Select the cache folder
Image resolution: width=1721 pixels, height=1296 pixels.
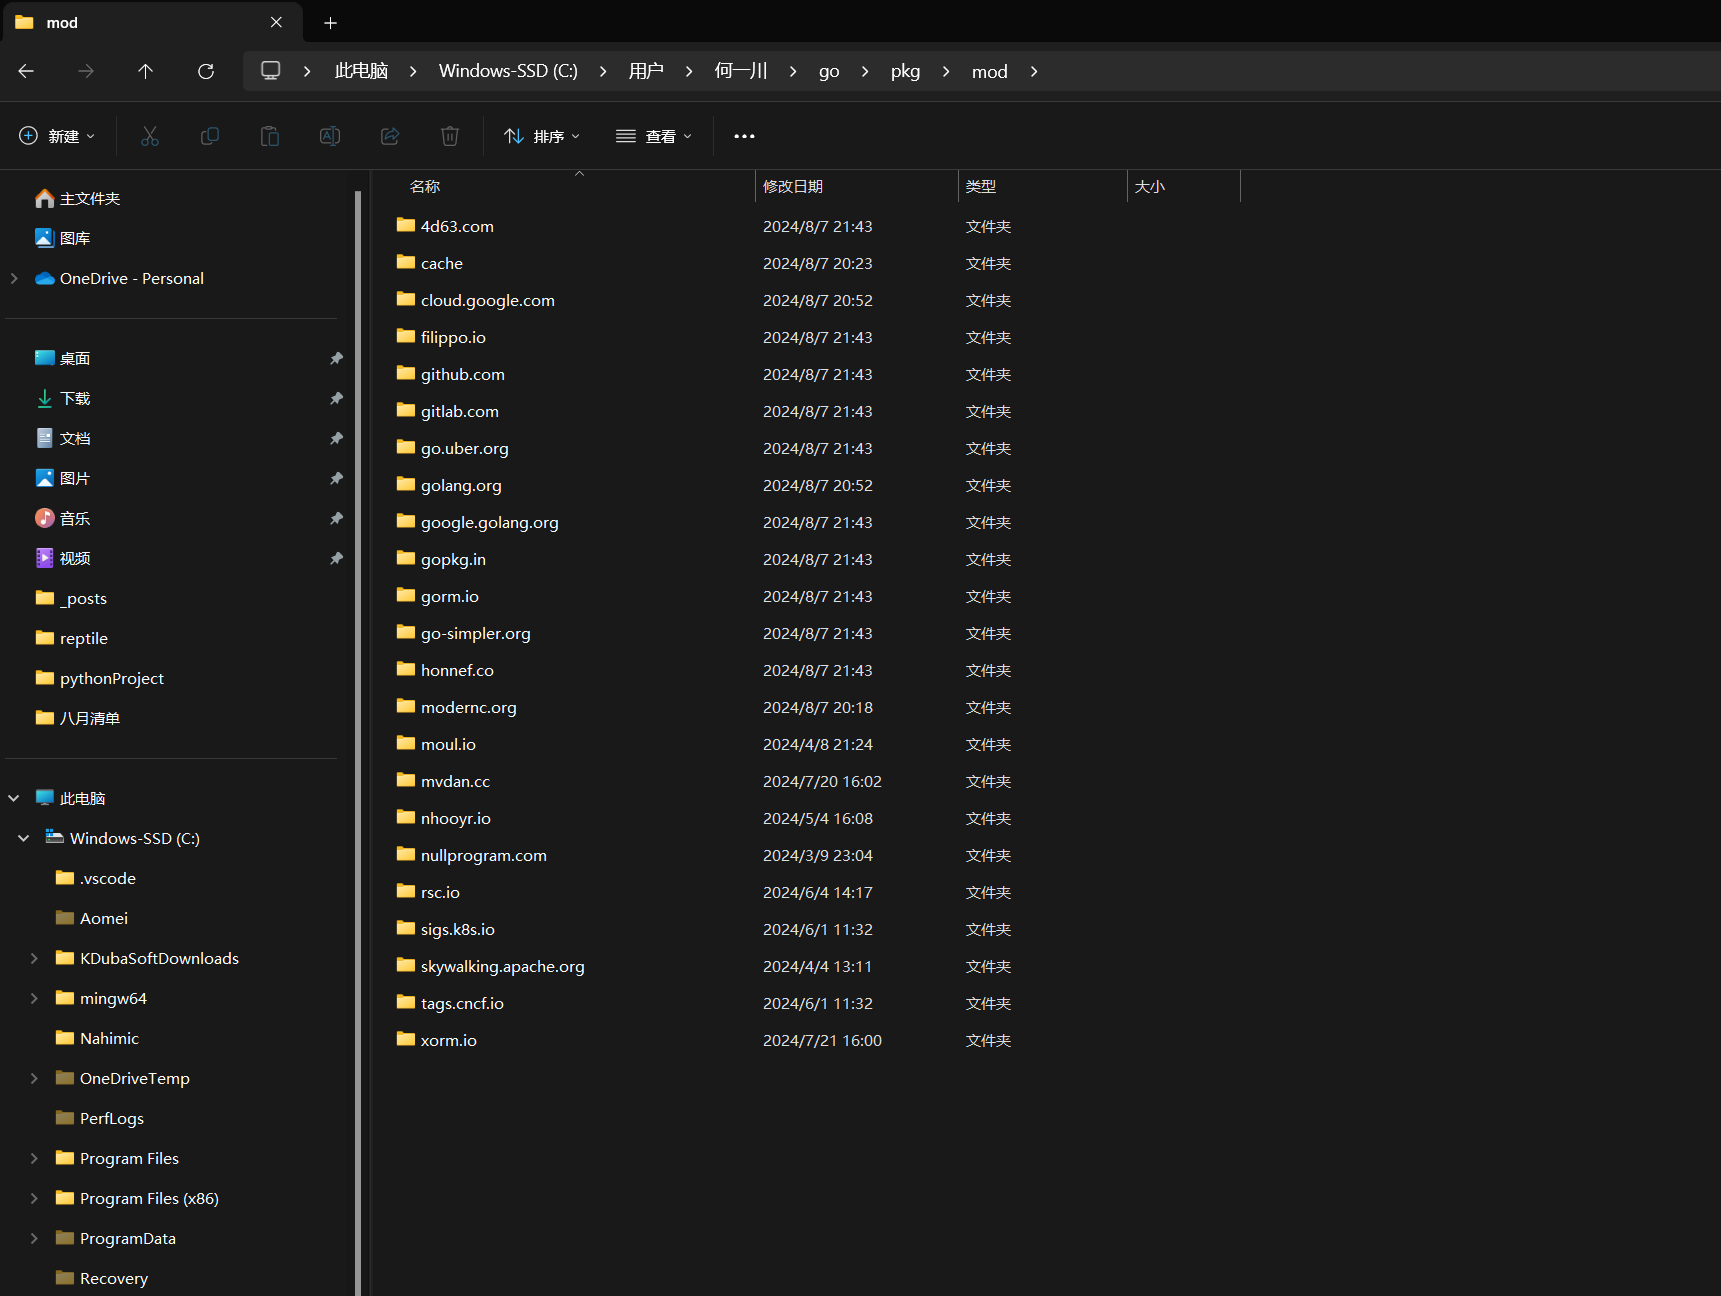[x=442, y=263]
